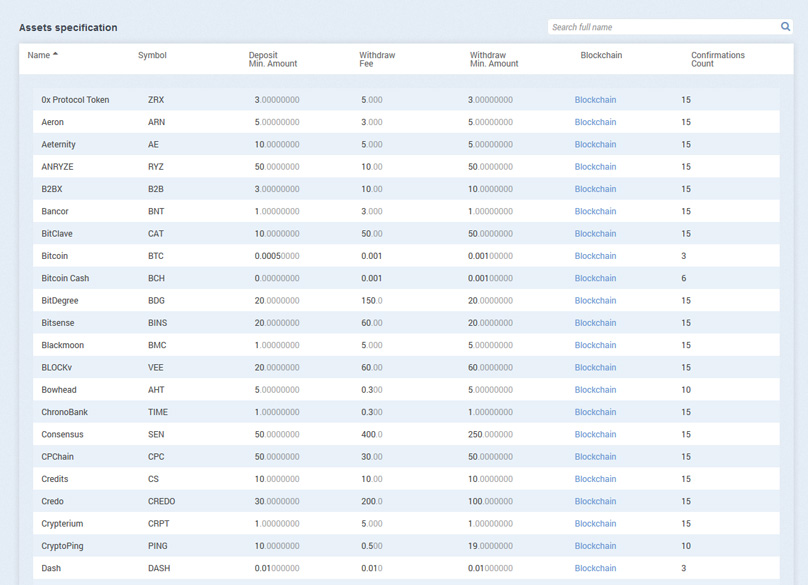Screen dimensions: 808x585
Task: Sort by the Symbol column header
Action: point(152,55)
